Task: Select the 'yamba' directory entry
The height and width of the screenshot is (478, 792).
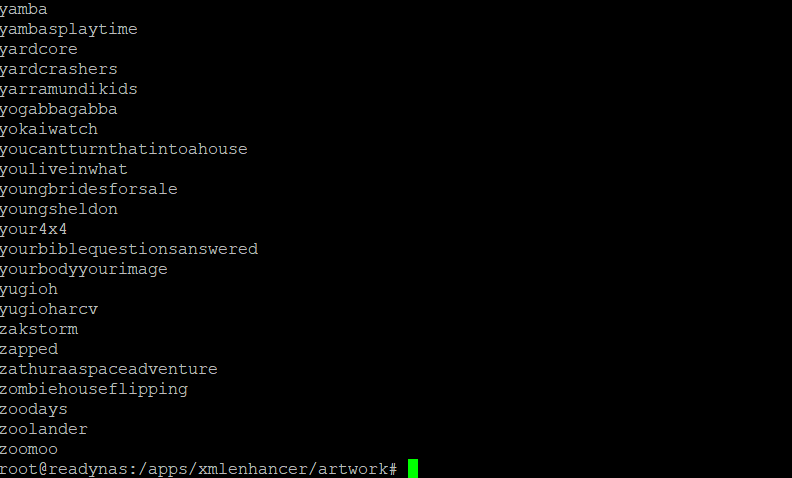Action: point(23,10)
